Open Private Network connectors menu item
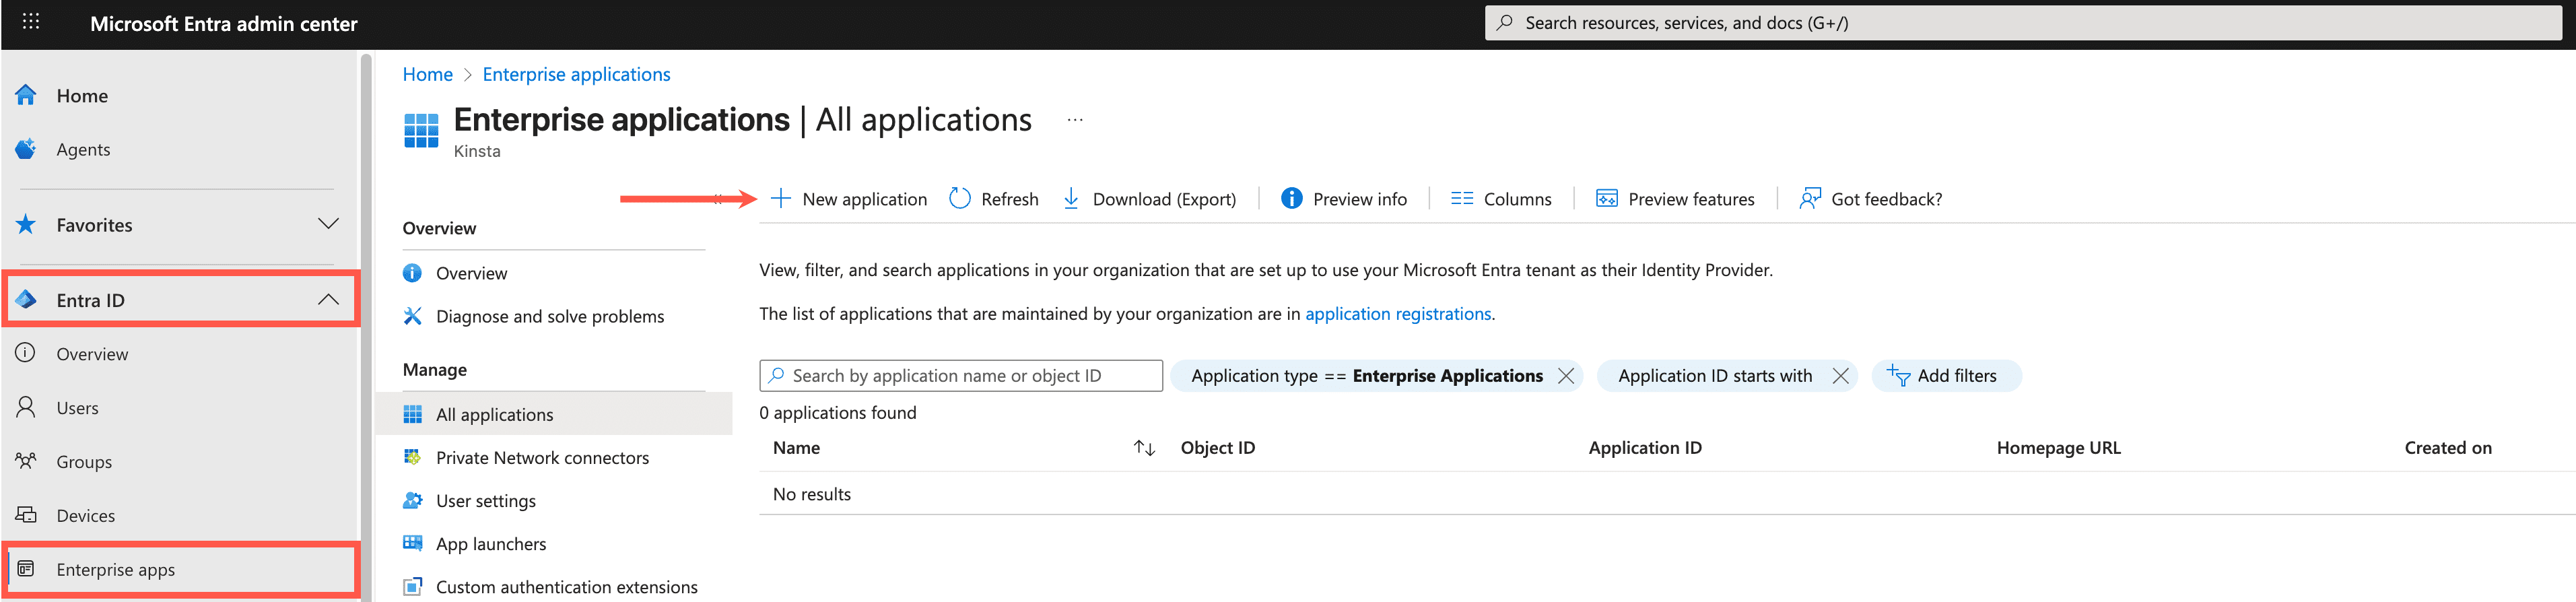 [541, 458]
